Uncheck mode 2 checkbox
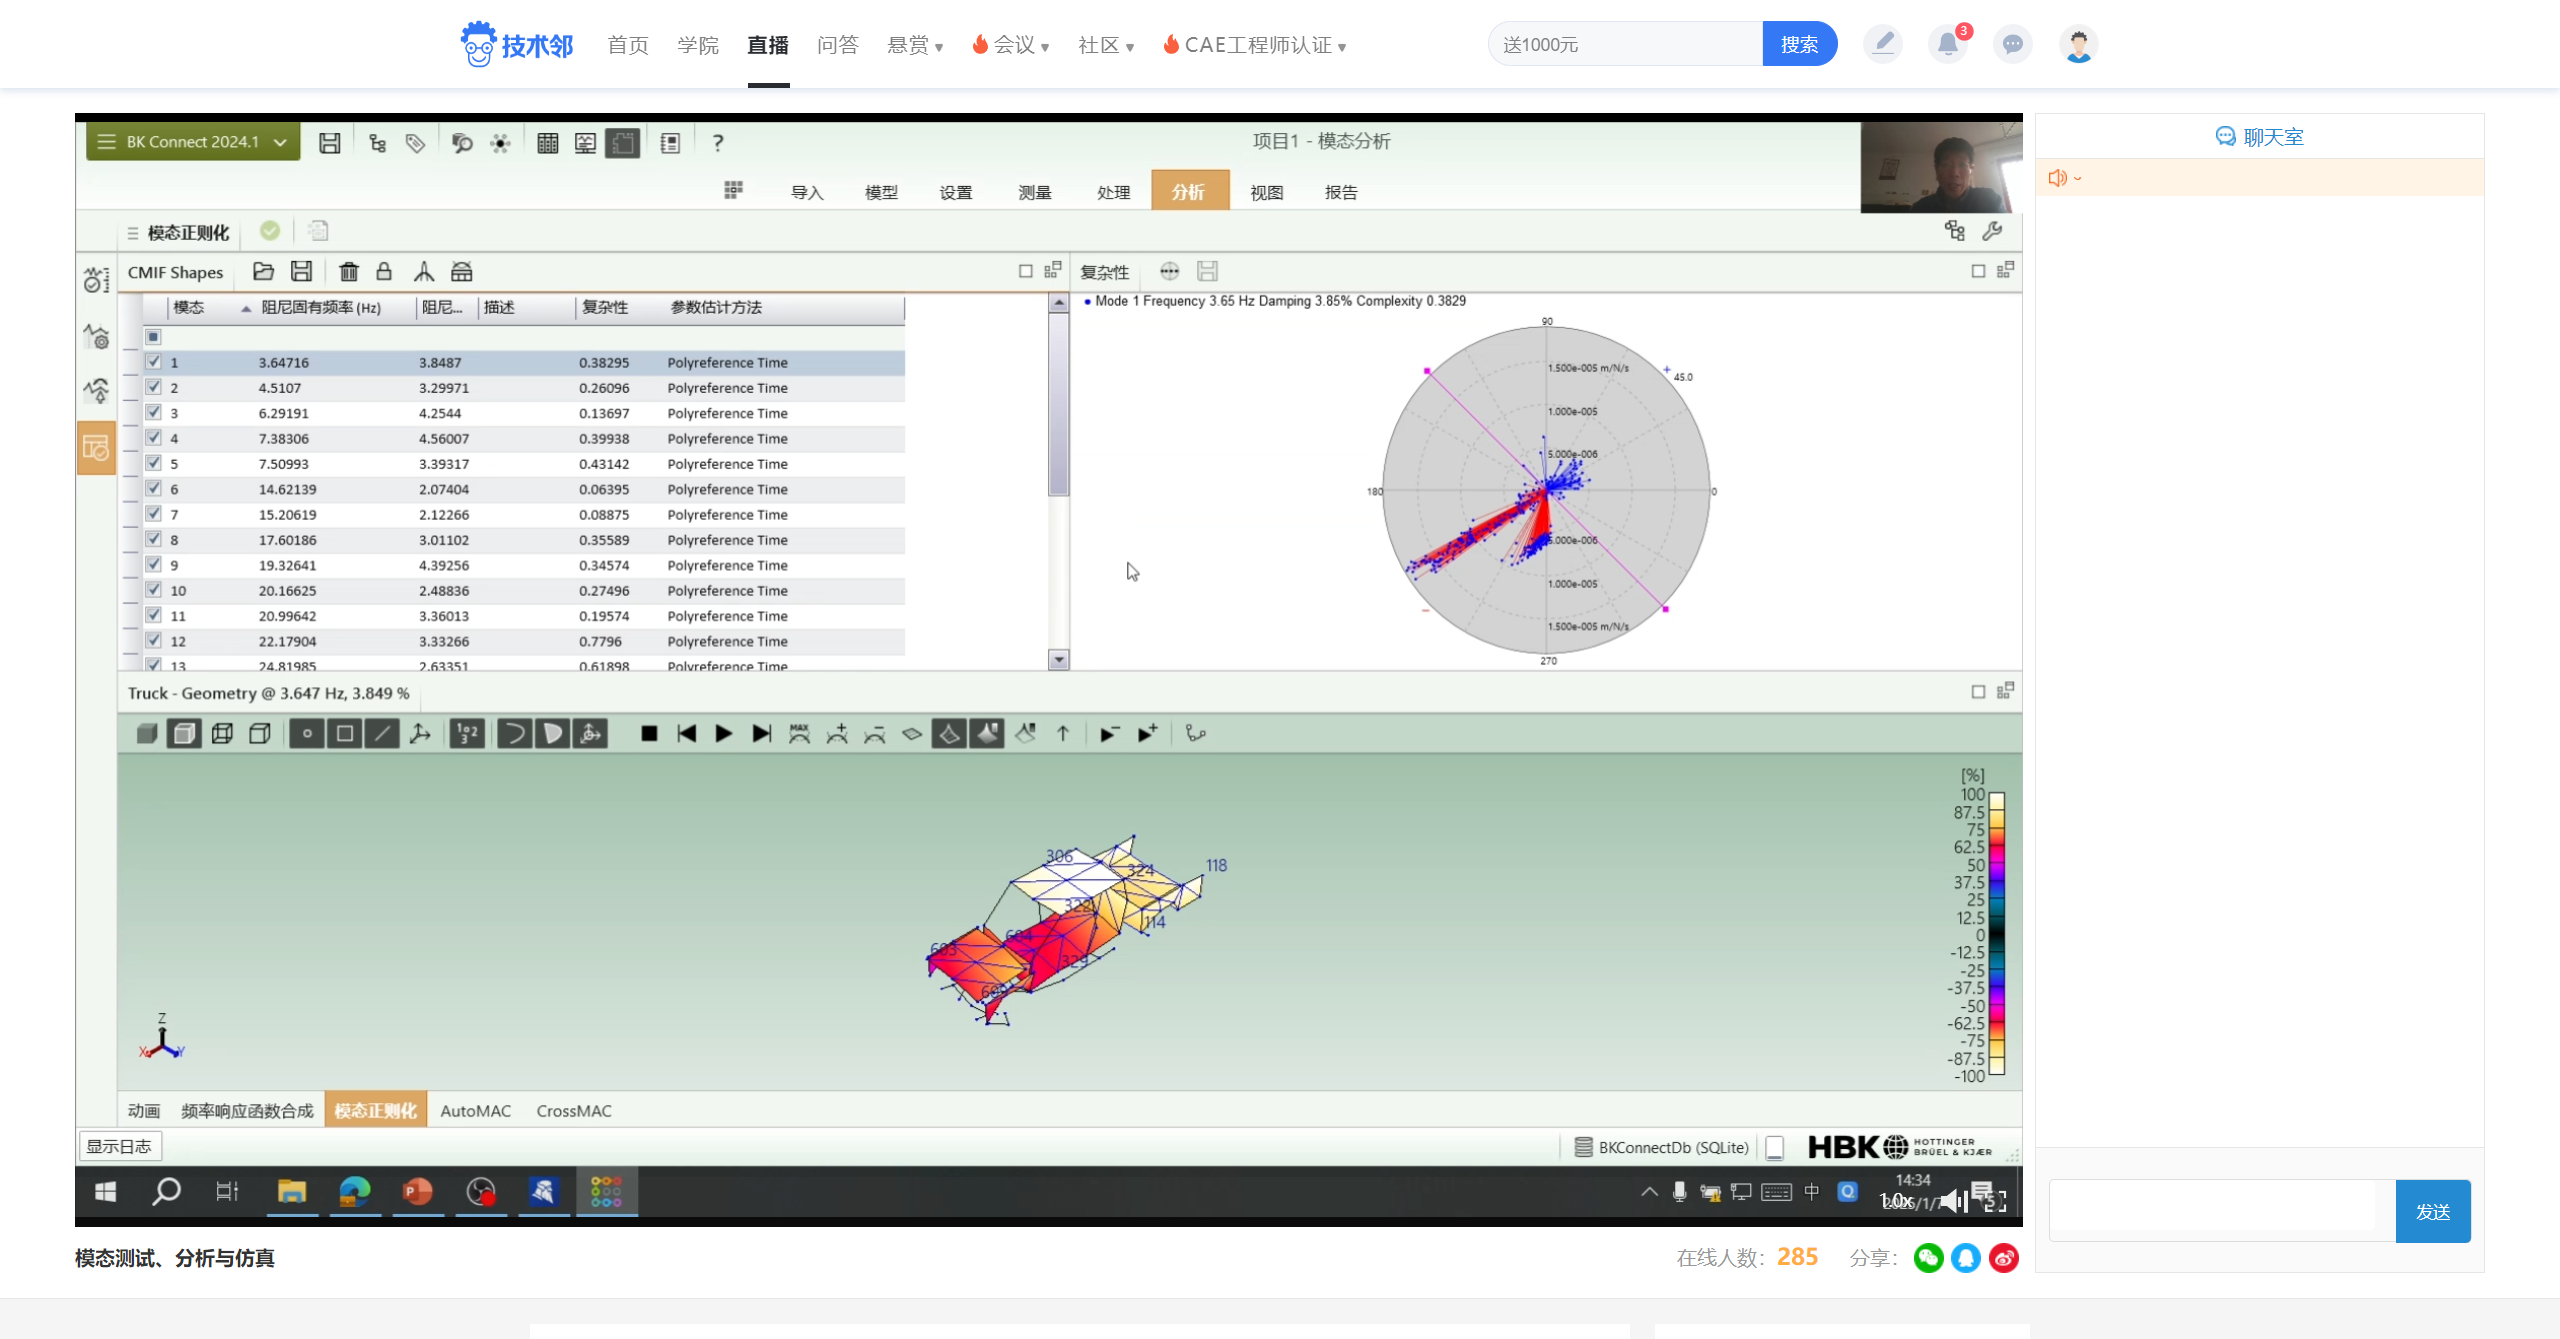The height and width of the screenshot is (1339, 2560). pos(153,387)
